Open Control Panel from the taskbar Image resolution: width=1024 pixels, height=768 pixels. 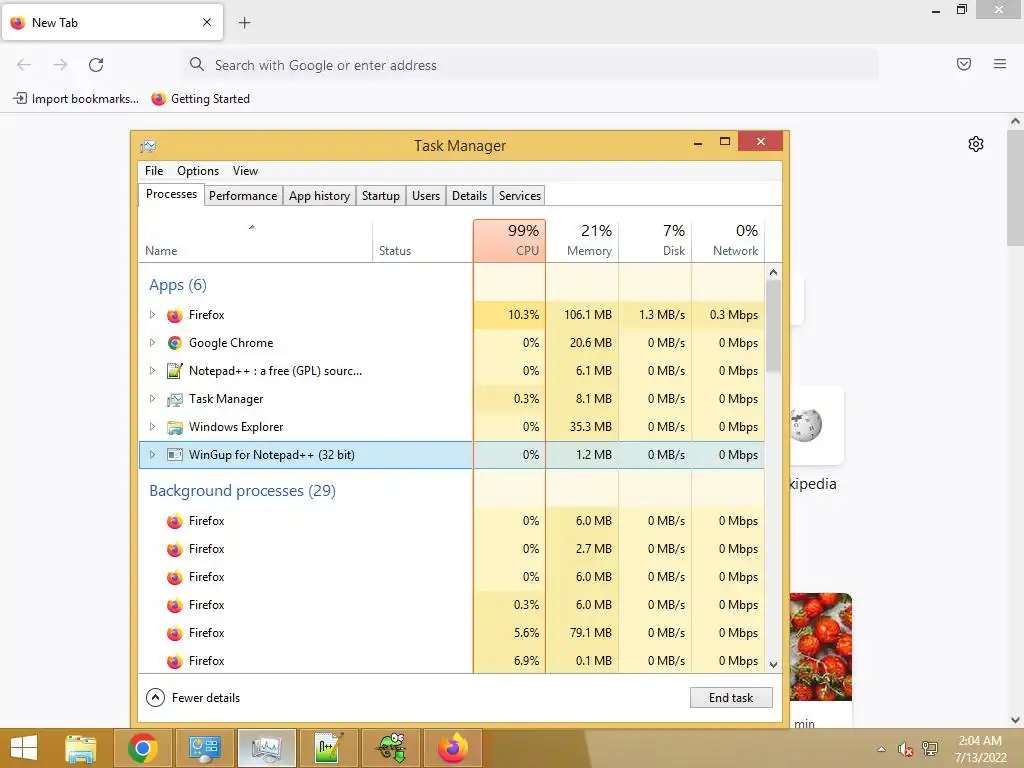pos(204,748)
